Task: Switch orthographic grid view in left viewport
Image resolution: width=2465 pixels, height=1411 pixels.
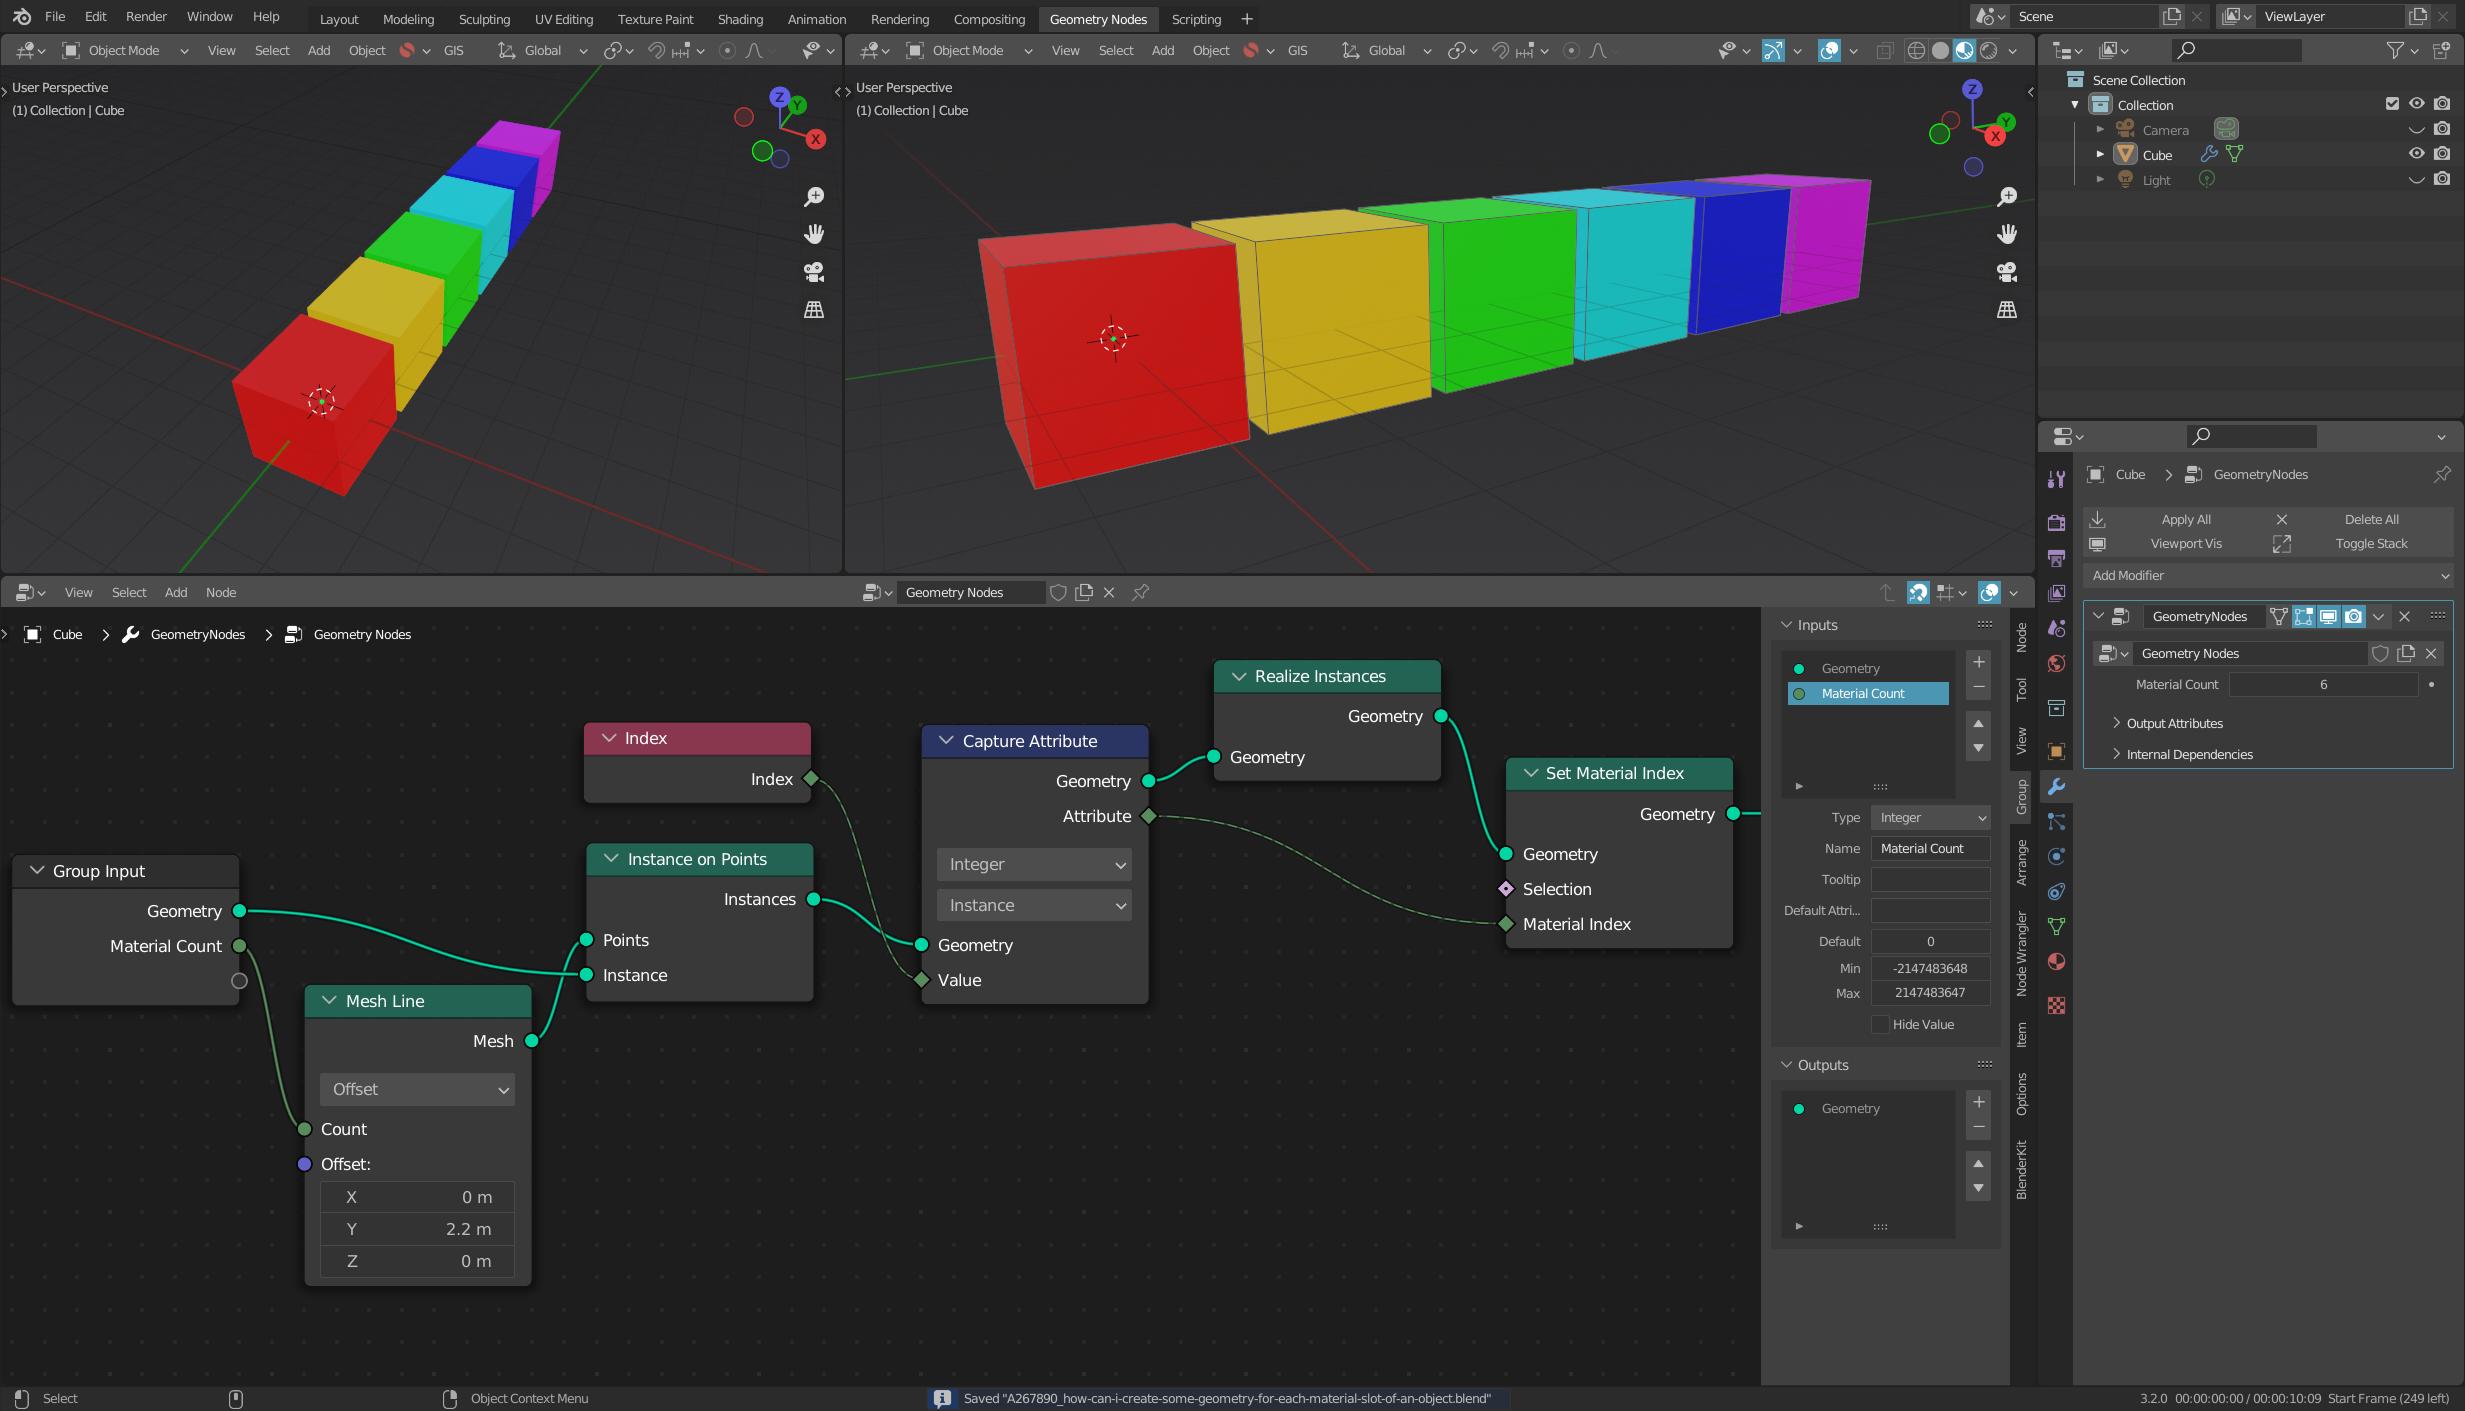Action: [814, 310]
